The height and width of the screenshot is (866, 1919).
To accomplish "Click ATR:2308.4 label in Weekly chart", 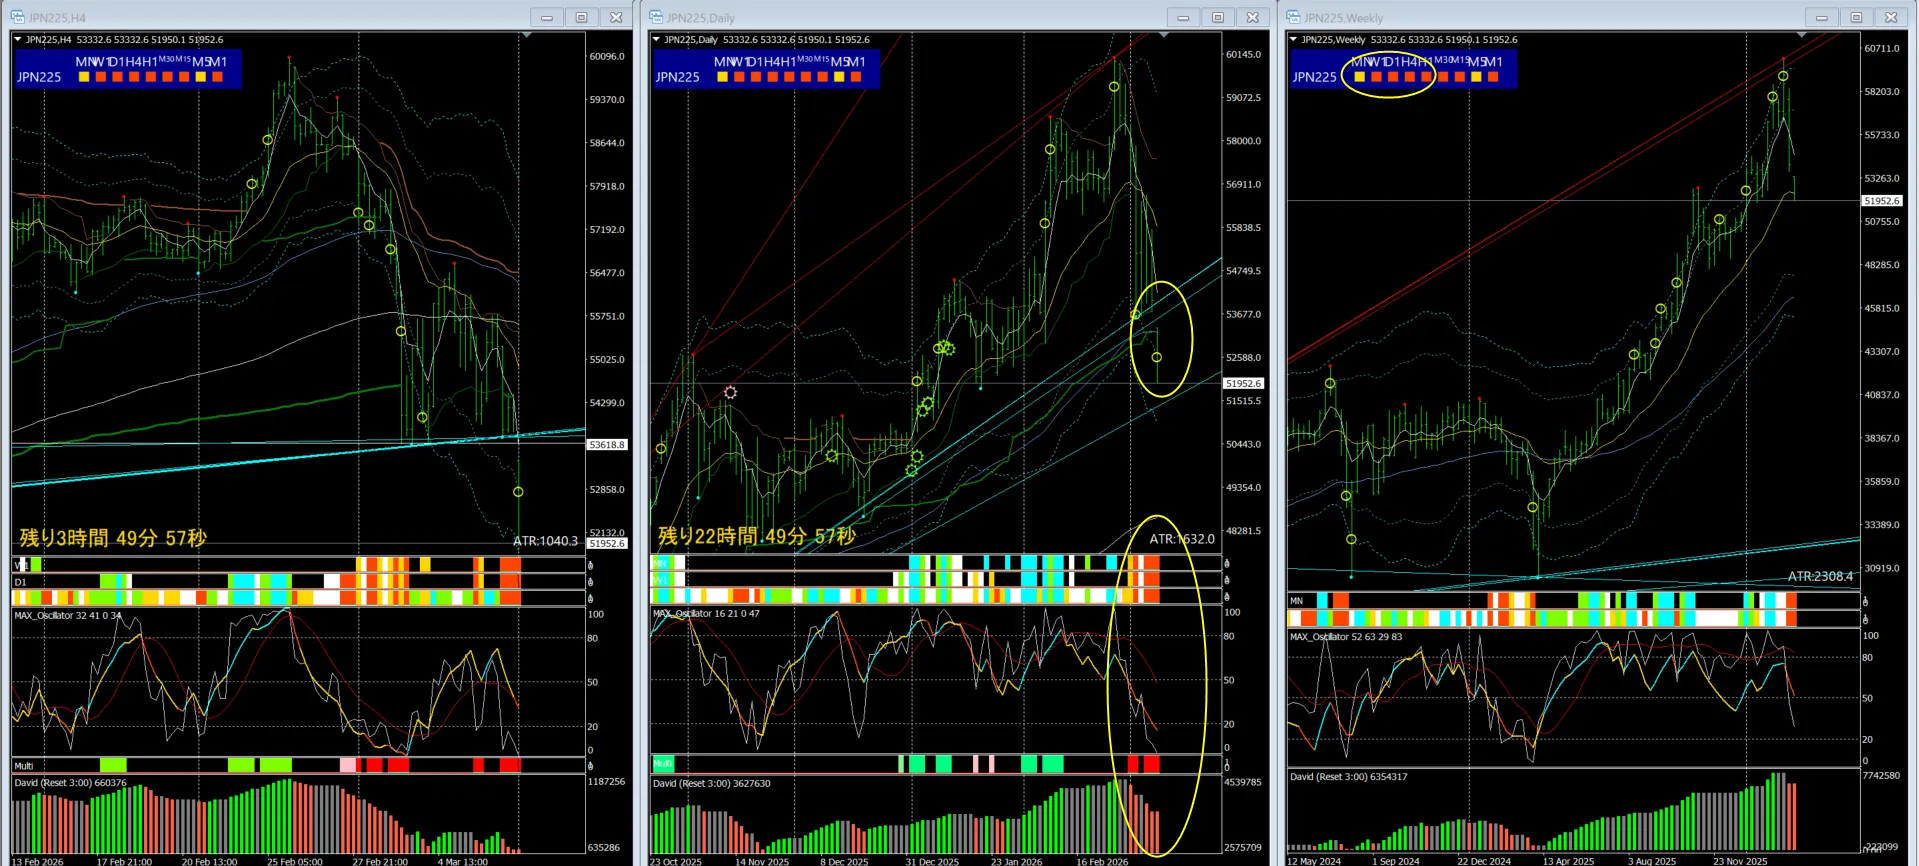I will 1820,576.
